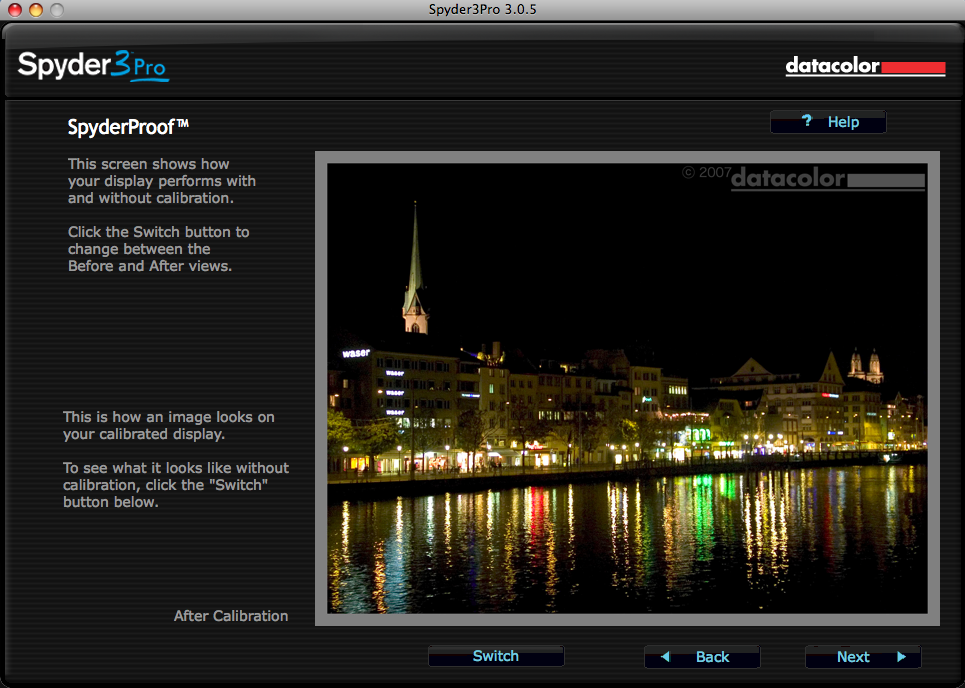Toggle Before/After view with Switch button
Viewport: 965px width, 688px height.
pos(496,656)
